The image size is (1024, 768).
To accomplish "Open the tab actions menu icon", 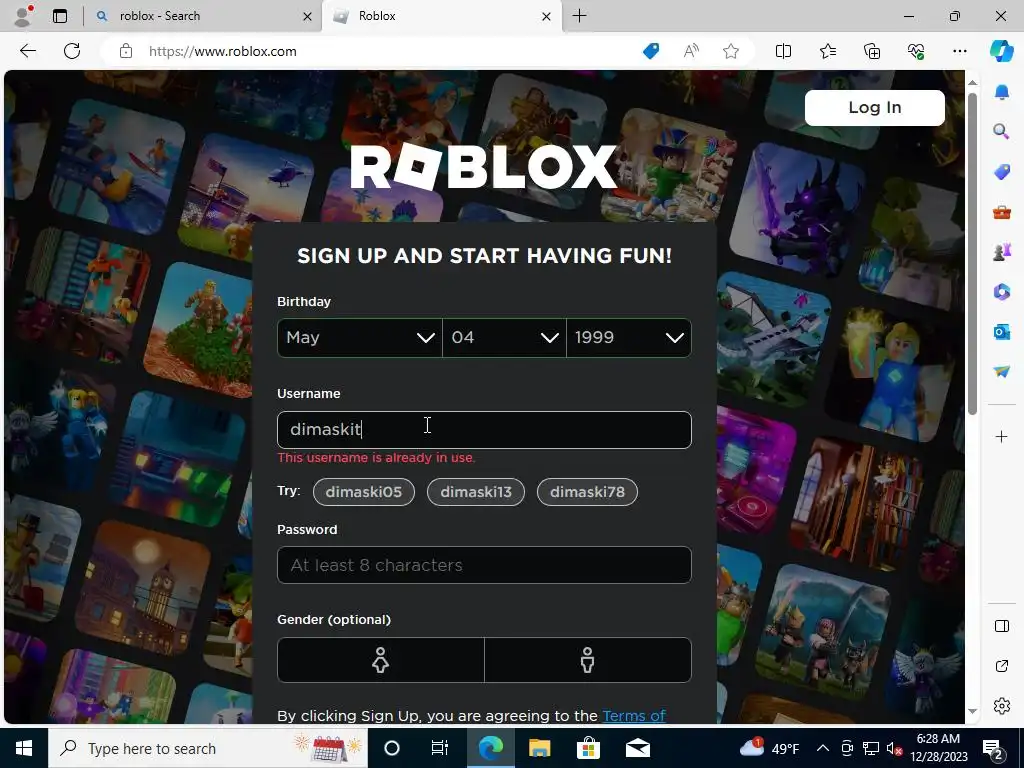I will [60, 16].
